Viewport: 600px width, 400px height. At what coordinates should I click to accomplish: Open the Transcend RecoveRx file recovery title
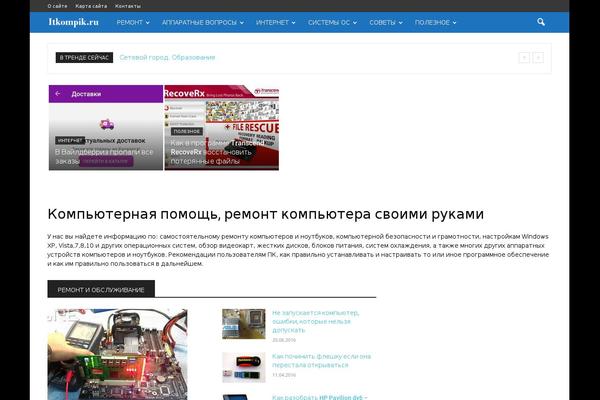click(217, 152)
